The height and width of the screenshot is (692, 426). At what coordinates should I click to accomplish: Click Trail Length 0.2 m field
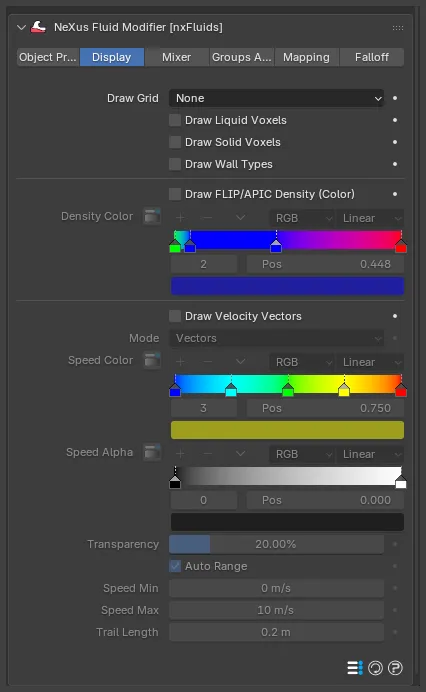276,632
